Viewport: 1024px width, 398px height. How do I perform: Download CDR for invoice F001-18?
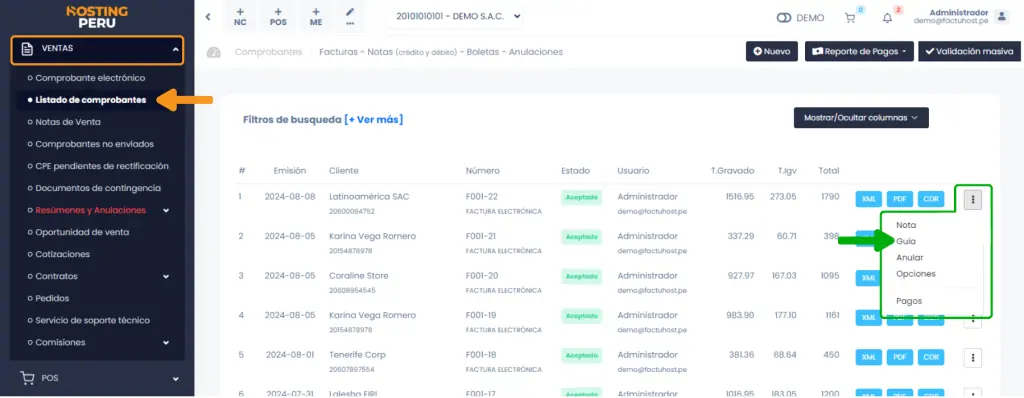(931, 357)
